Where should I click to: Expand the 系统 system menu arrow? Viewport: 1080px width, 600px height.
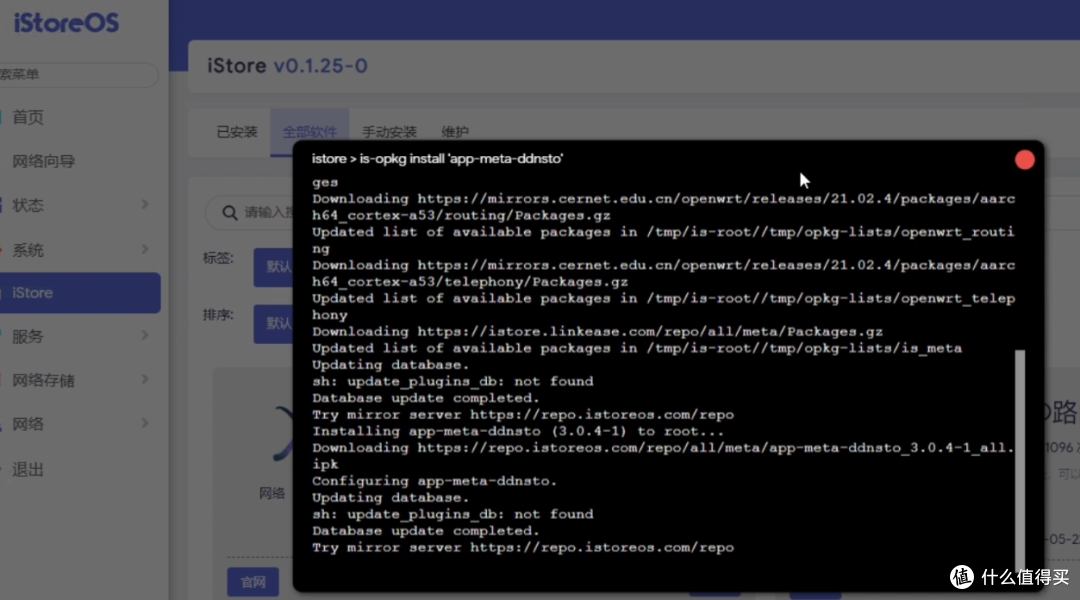pos(145,249)
